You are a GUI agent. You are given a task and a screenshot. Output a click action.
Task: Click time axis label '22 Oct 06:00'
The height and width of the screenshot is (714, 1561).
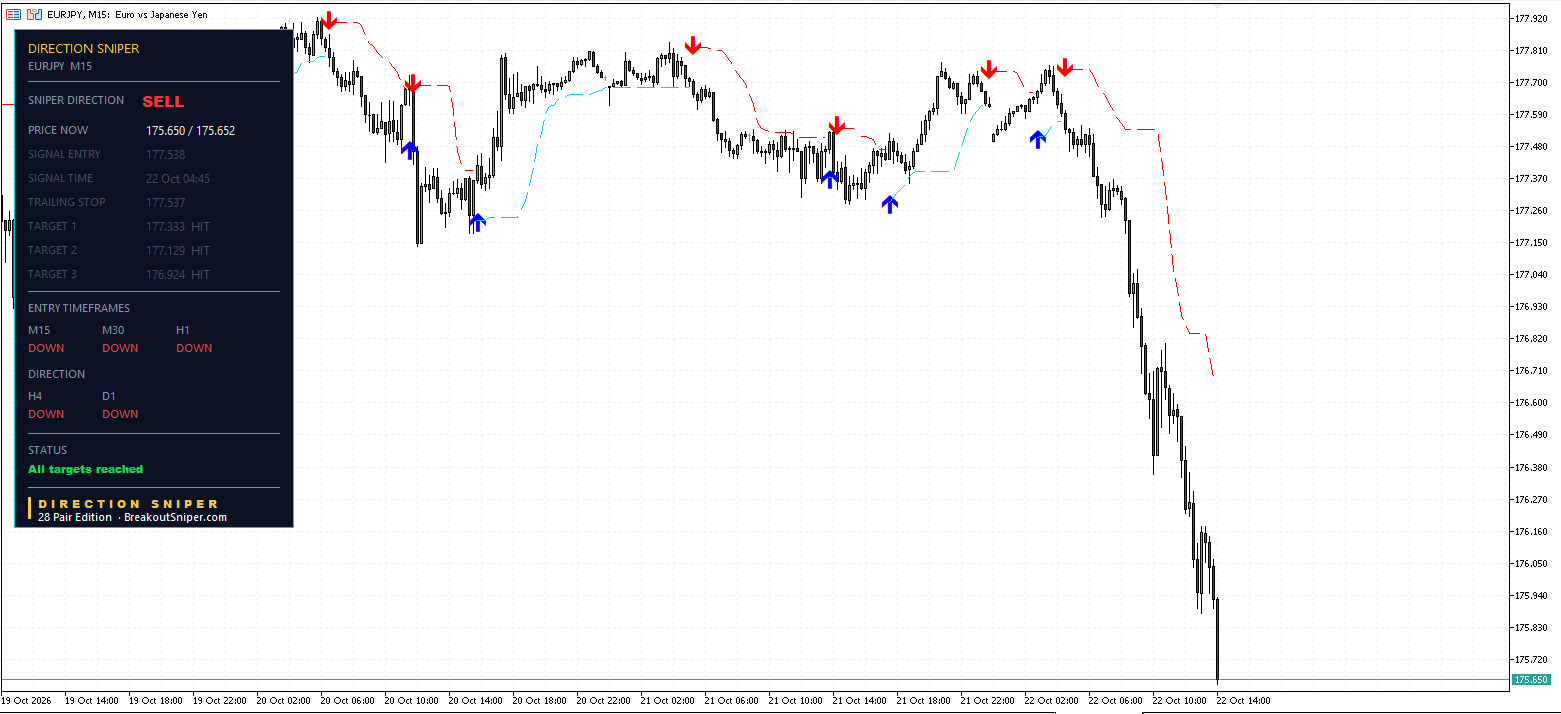1116,701
